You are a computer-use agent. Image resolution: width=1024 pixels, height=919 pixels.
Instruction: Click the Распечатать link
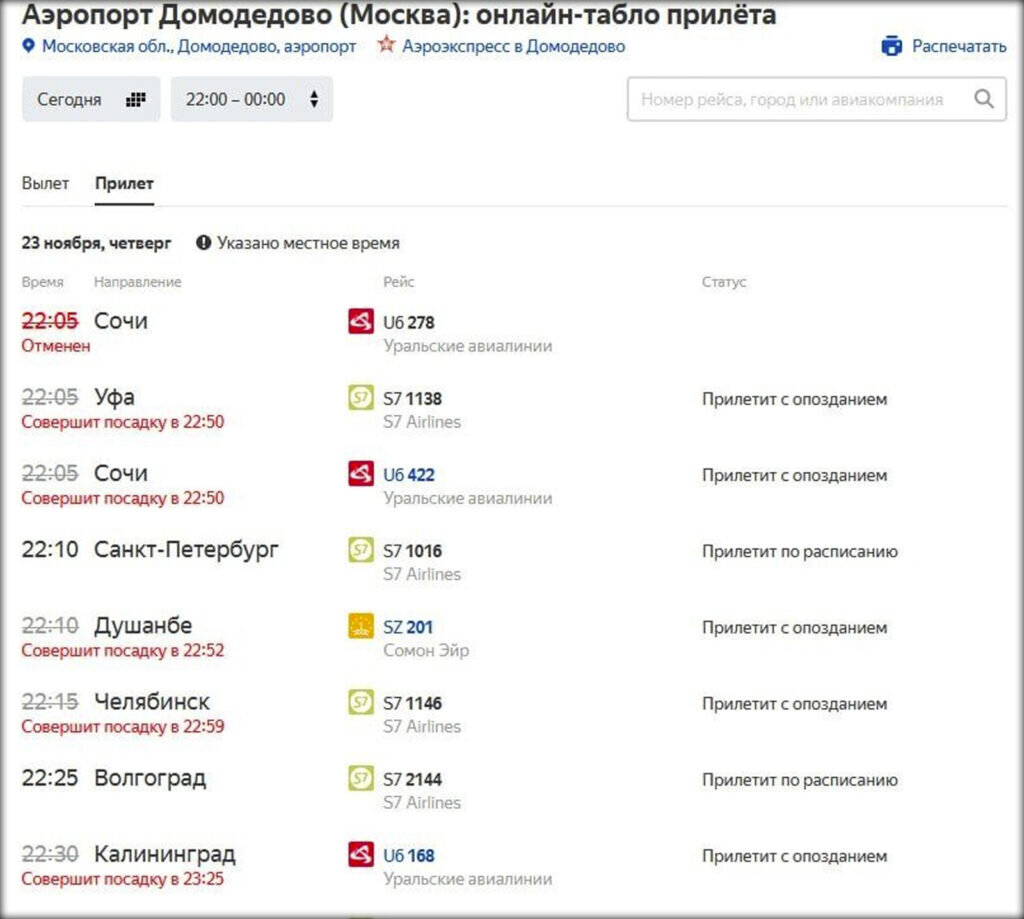tap(959, 46)
